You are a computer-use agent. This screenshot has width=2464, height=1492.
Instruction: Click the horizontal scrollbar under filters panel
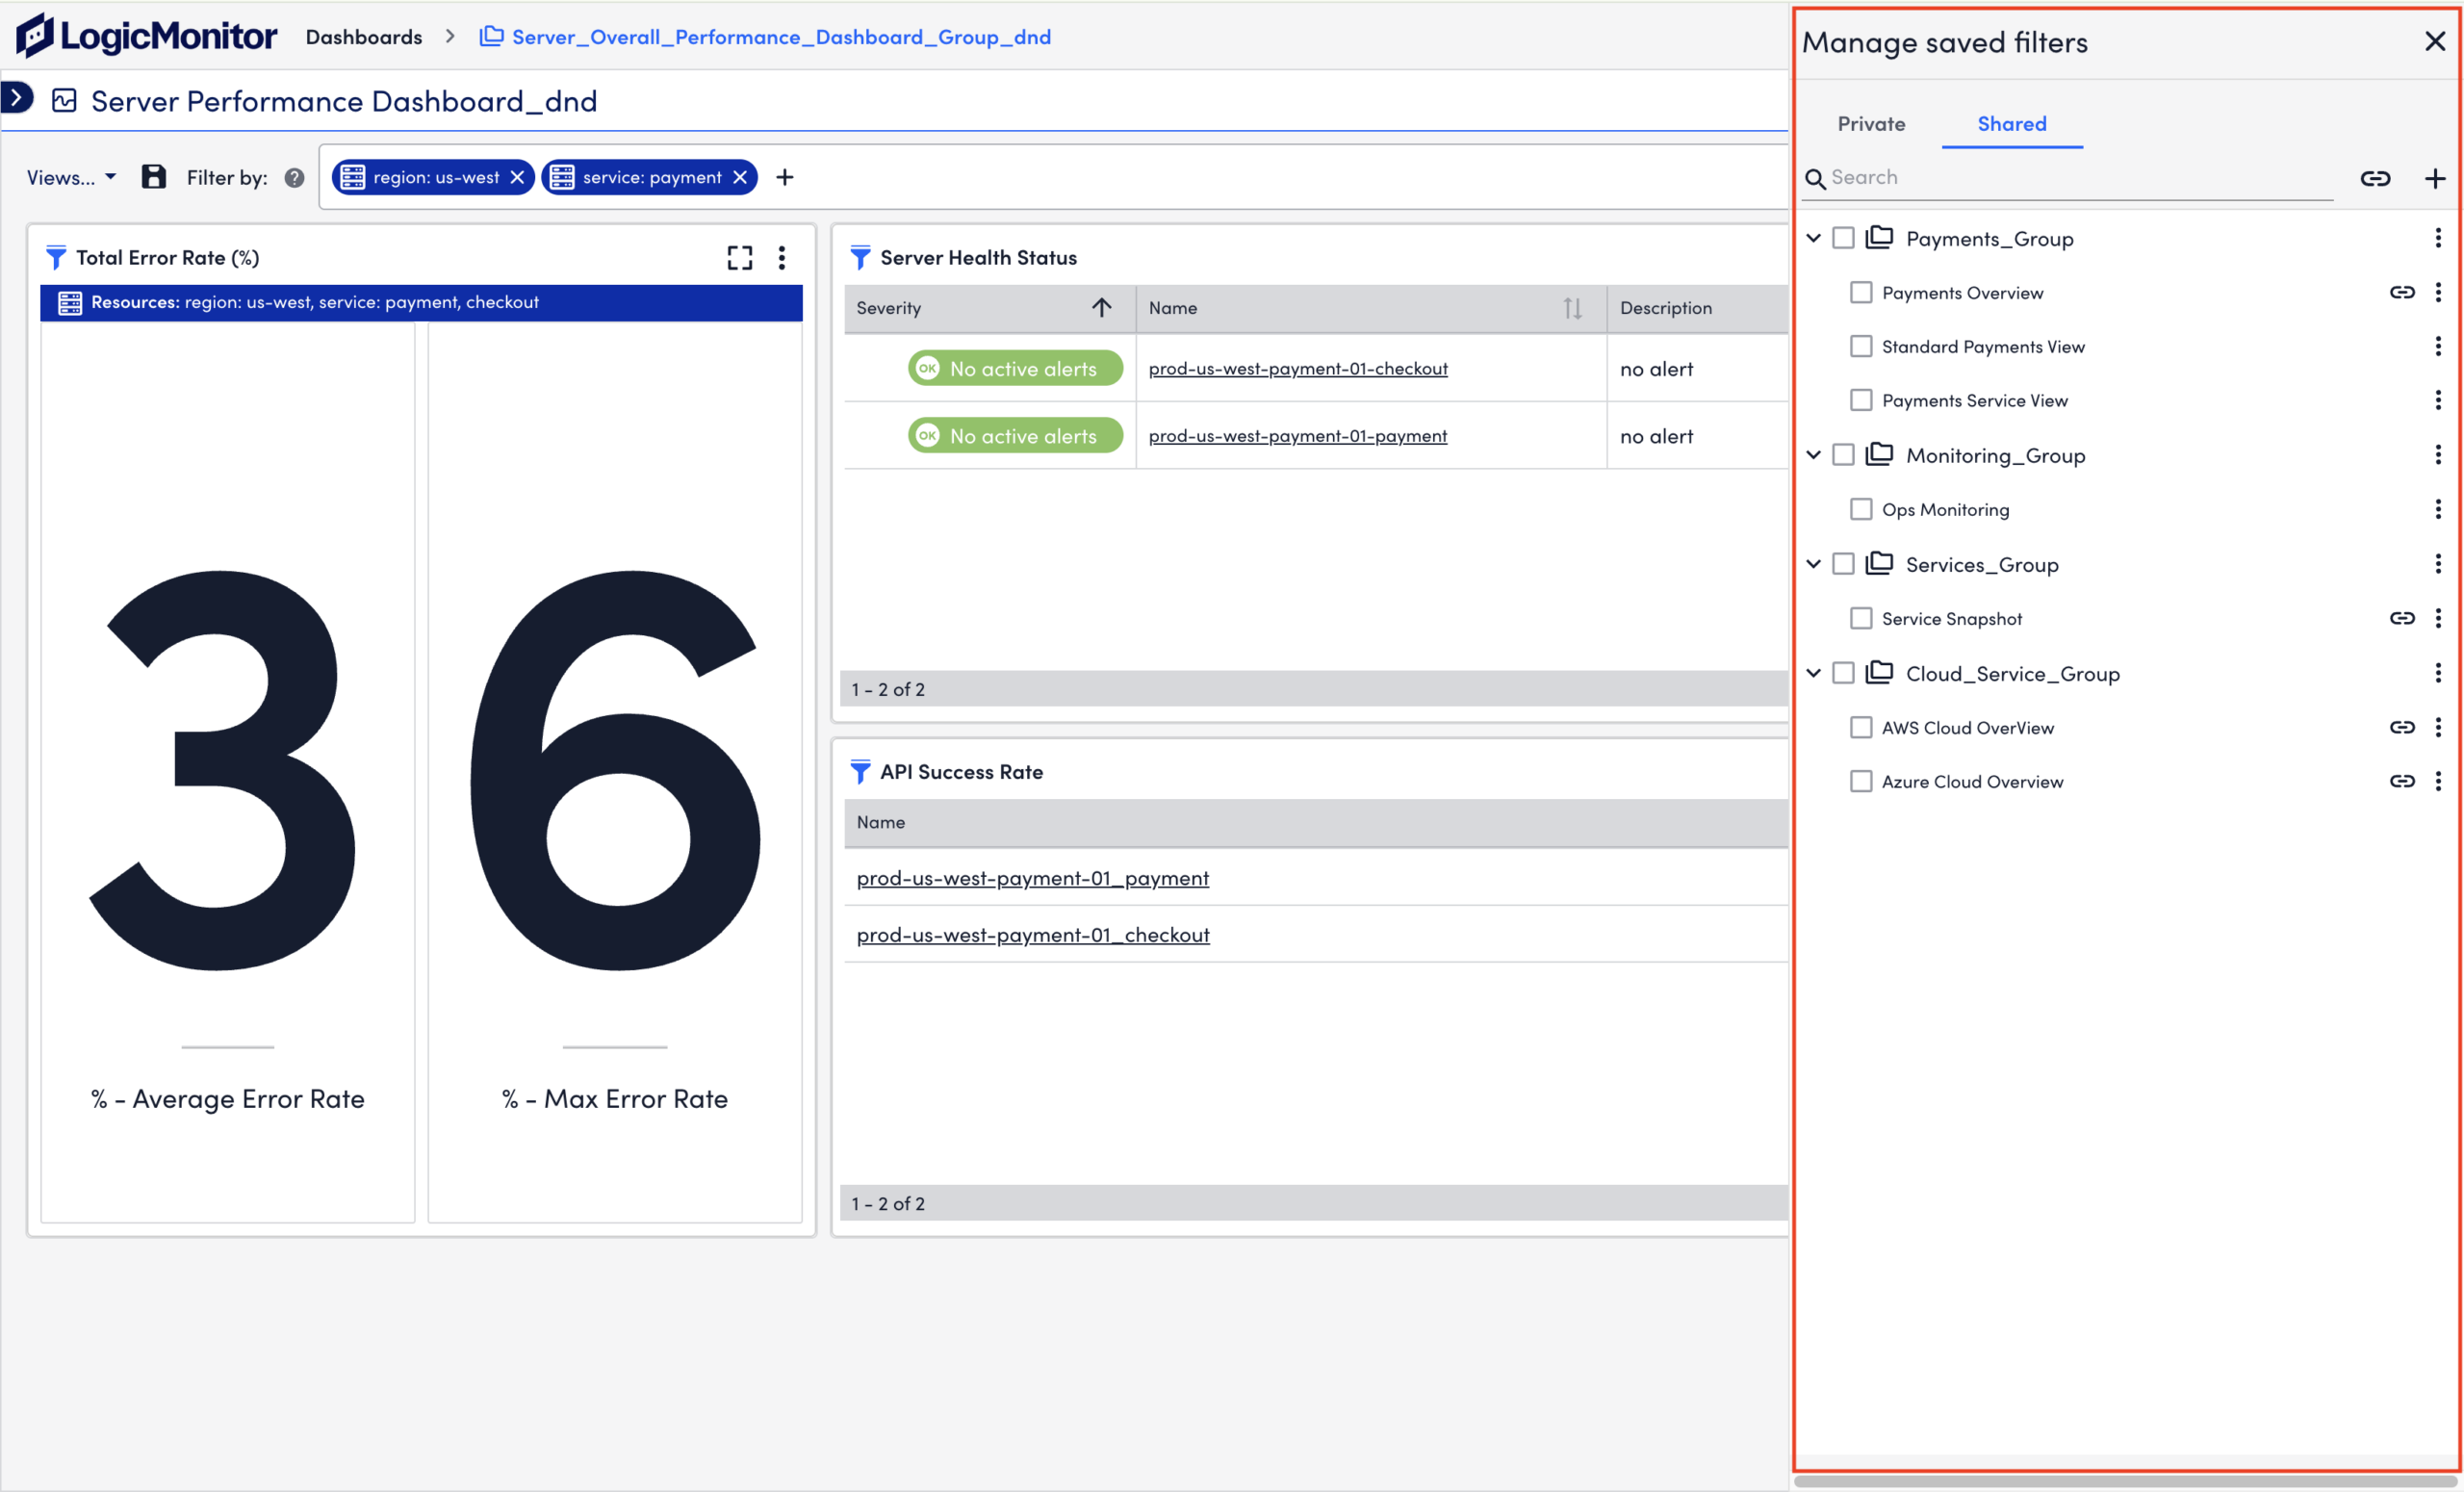coord(2126,1481)
